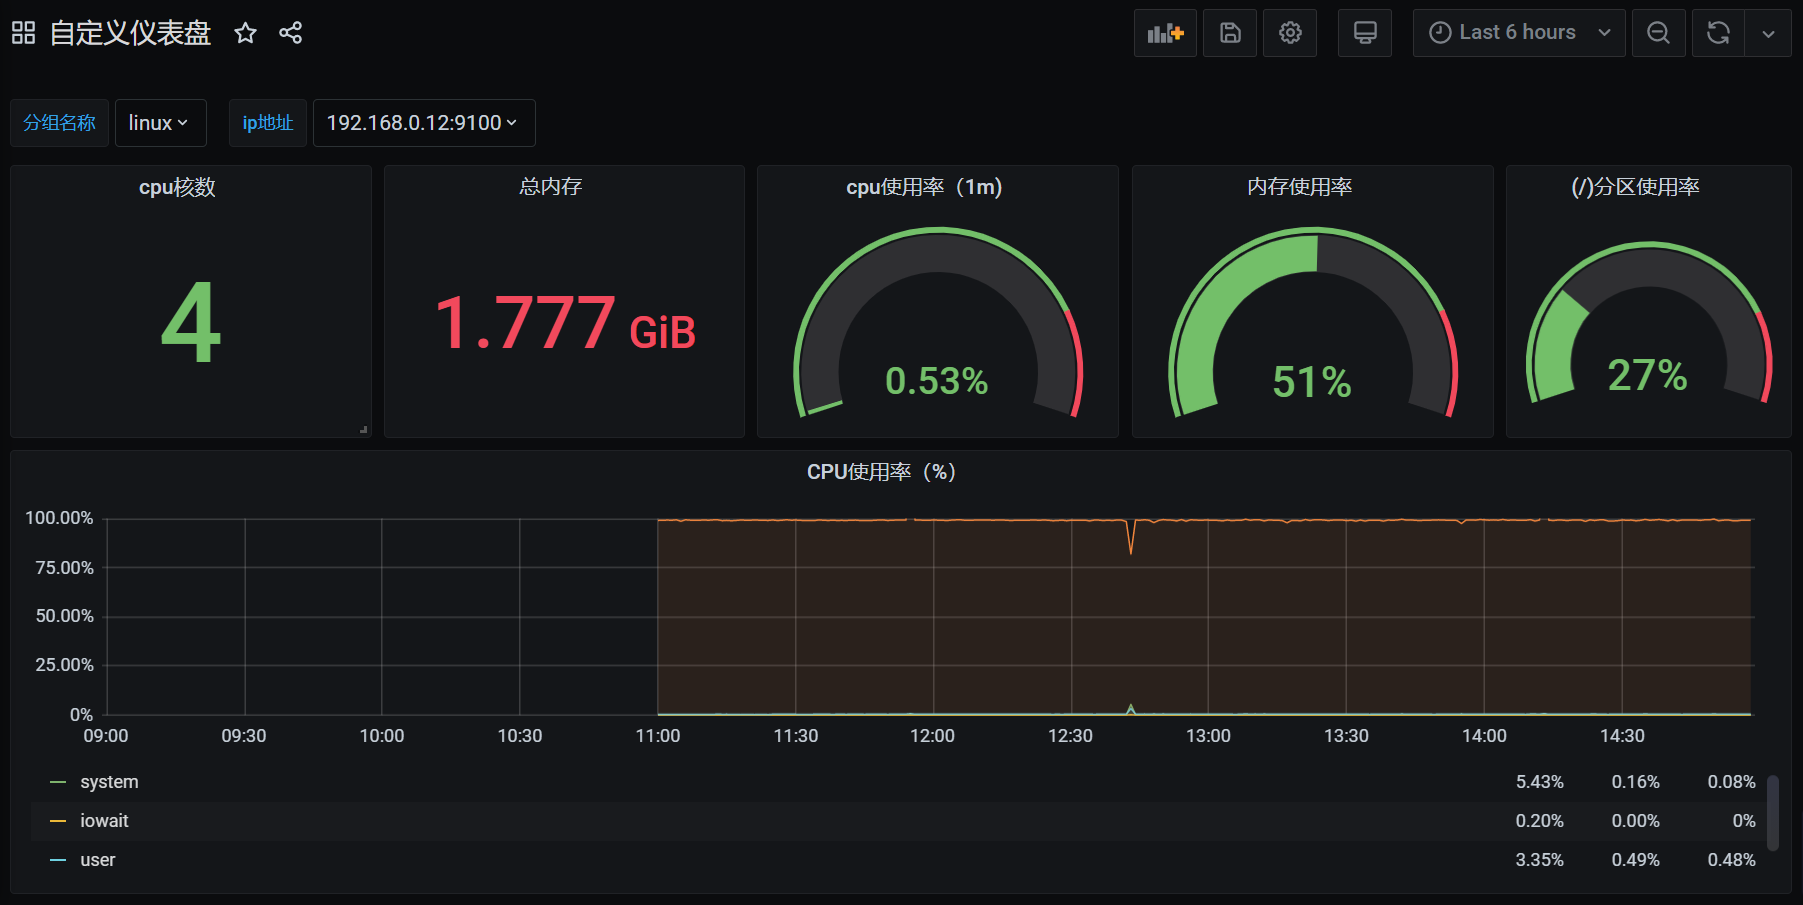Add a new panel to dashboard
This screenshot has width=1803, height=905.
click(1165, 33)
